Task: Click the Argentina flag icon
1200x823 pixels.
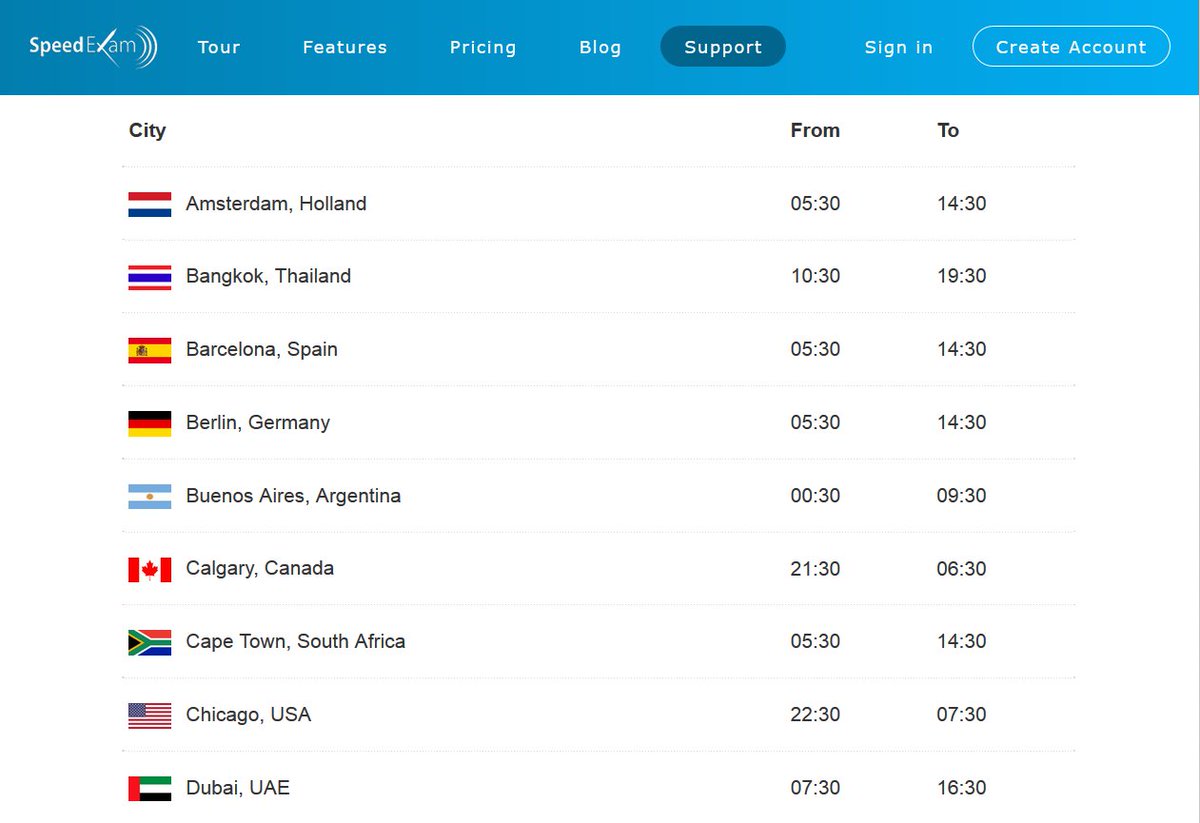Action: click(149, 496)
